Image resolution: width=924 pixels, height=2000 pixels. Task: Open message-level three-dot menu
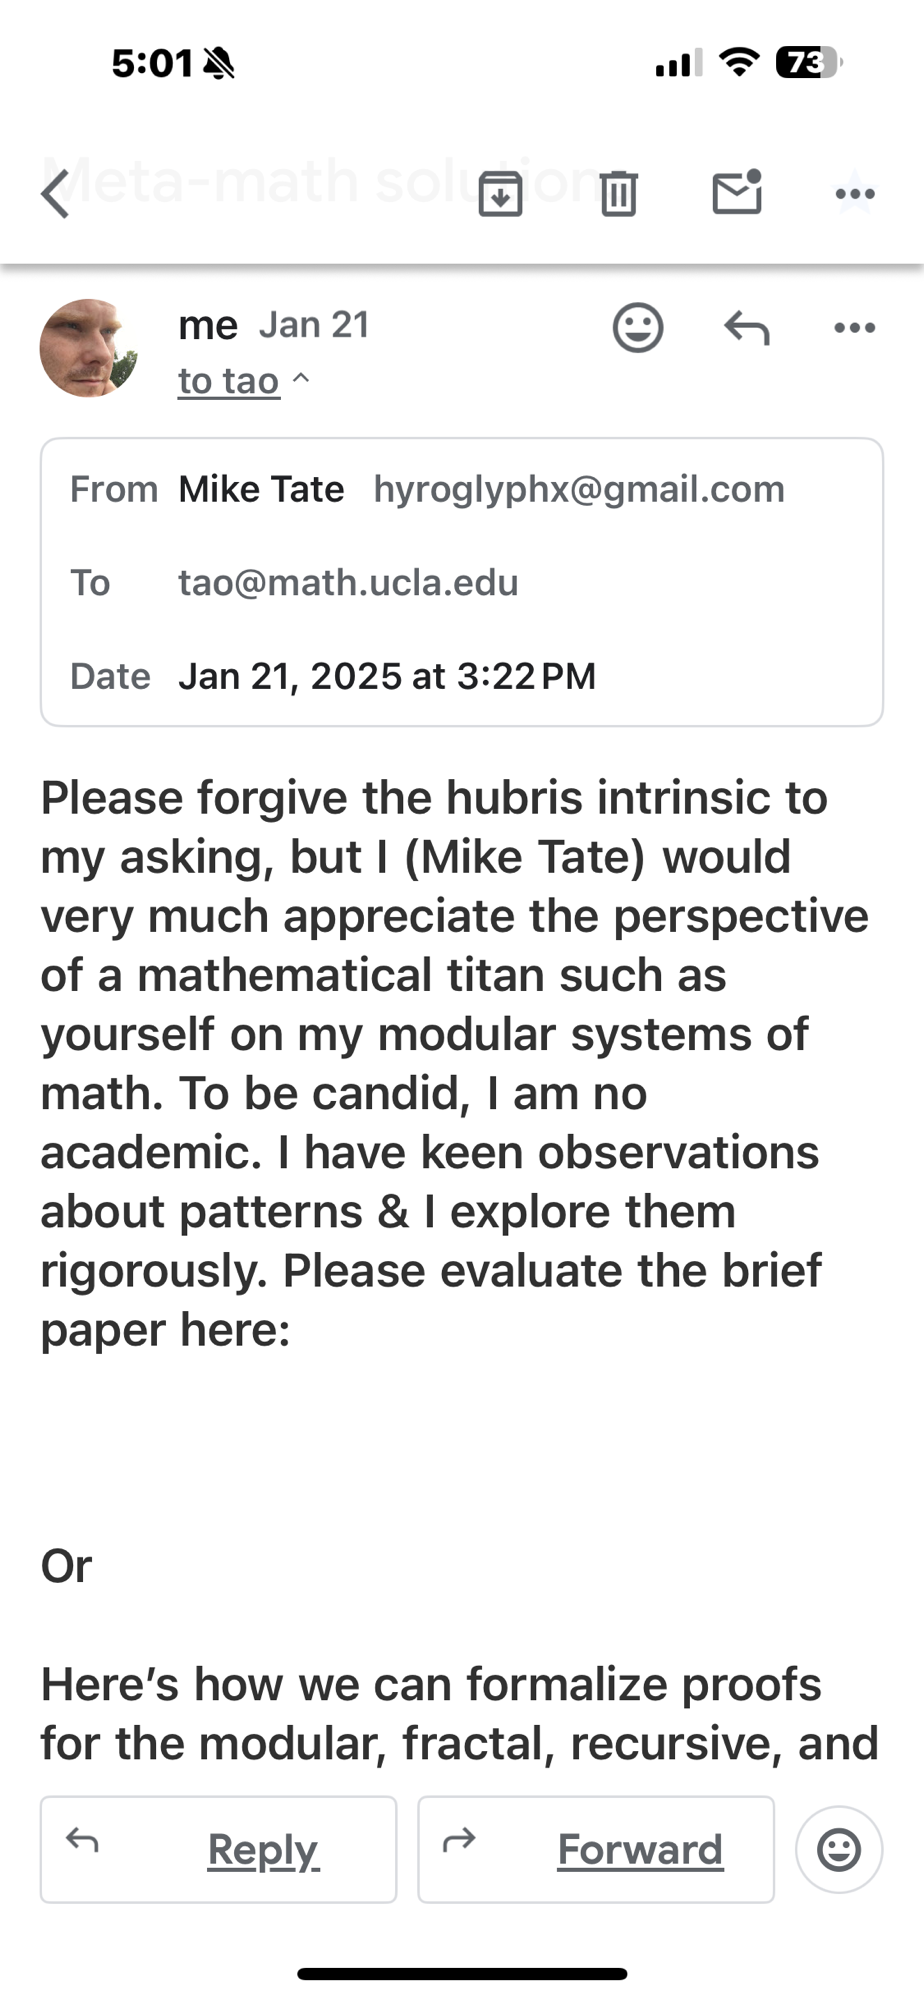click(x=855, y=327)
